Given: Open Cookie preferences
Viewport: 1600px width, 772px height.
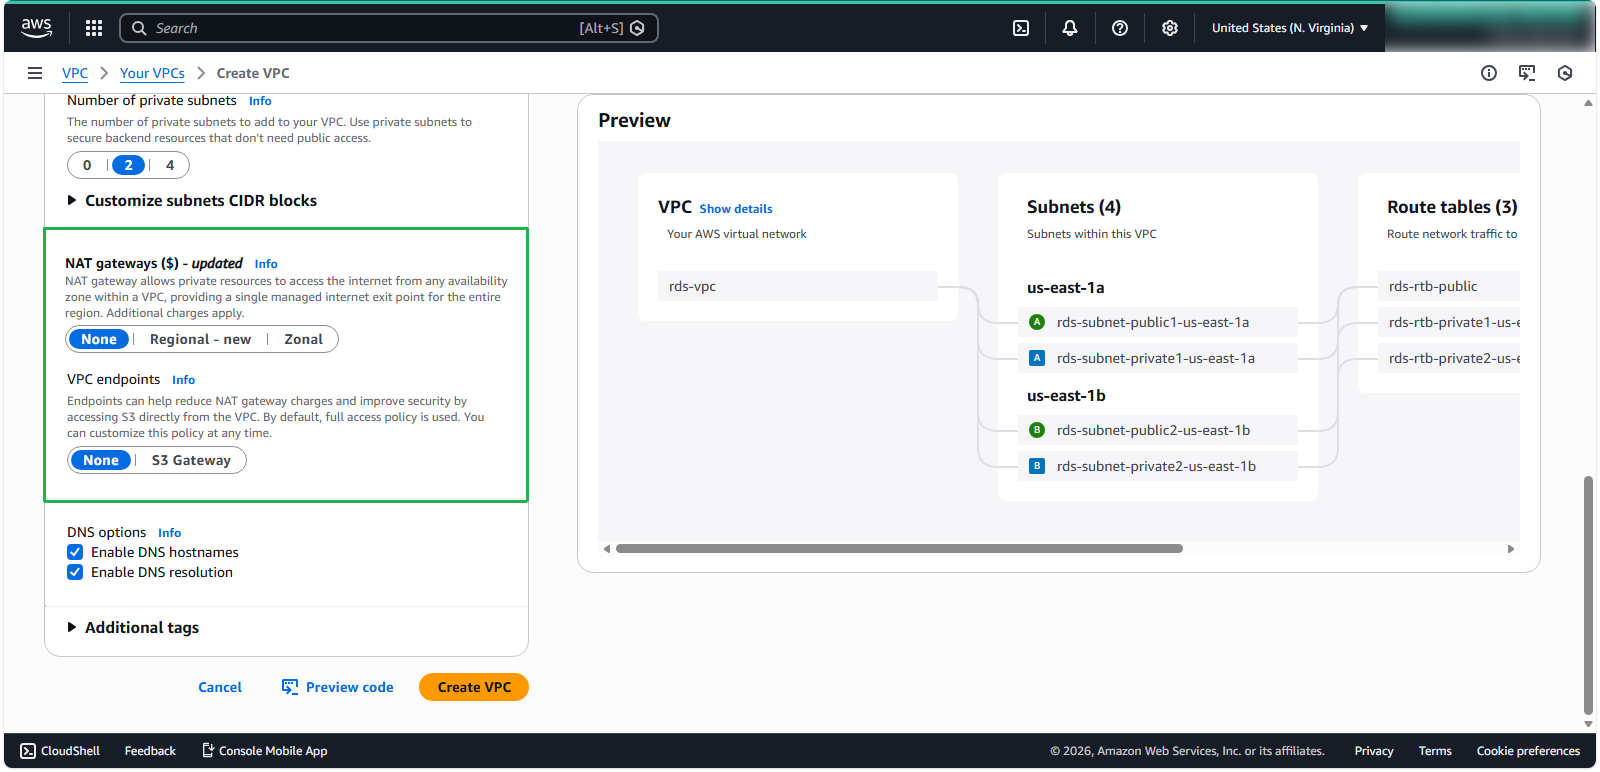Looking at the screenshot, I should tap(1528, 751).
